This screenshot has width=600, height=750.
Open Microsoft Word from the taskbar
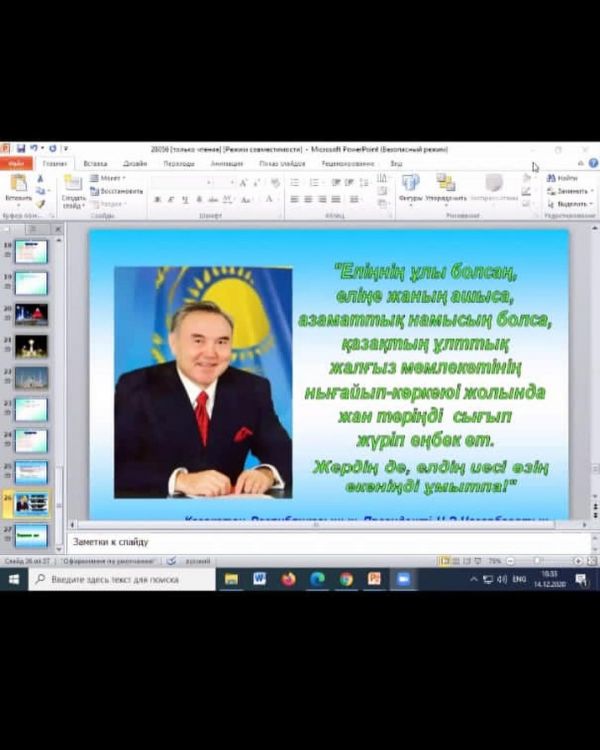coord(260,579)
